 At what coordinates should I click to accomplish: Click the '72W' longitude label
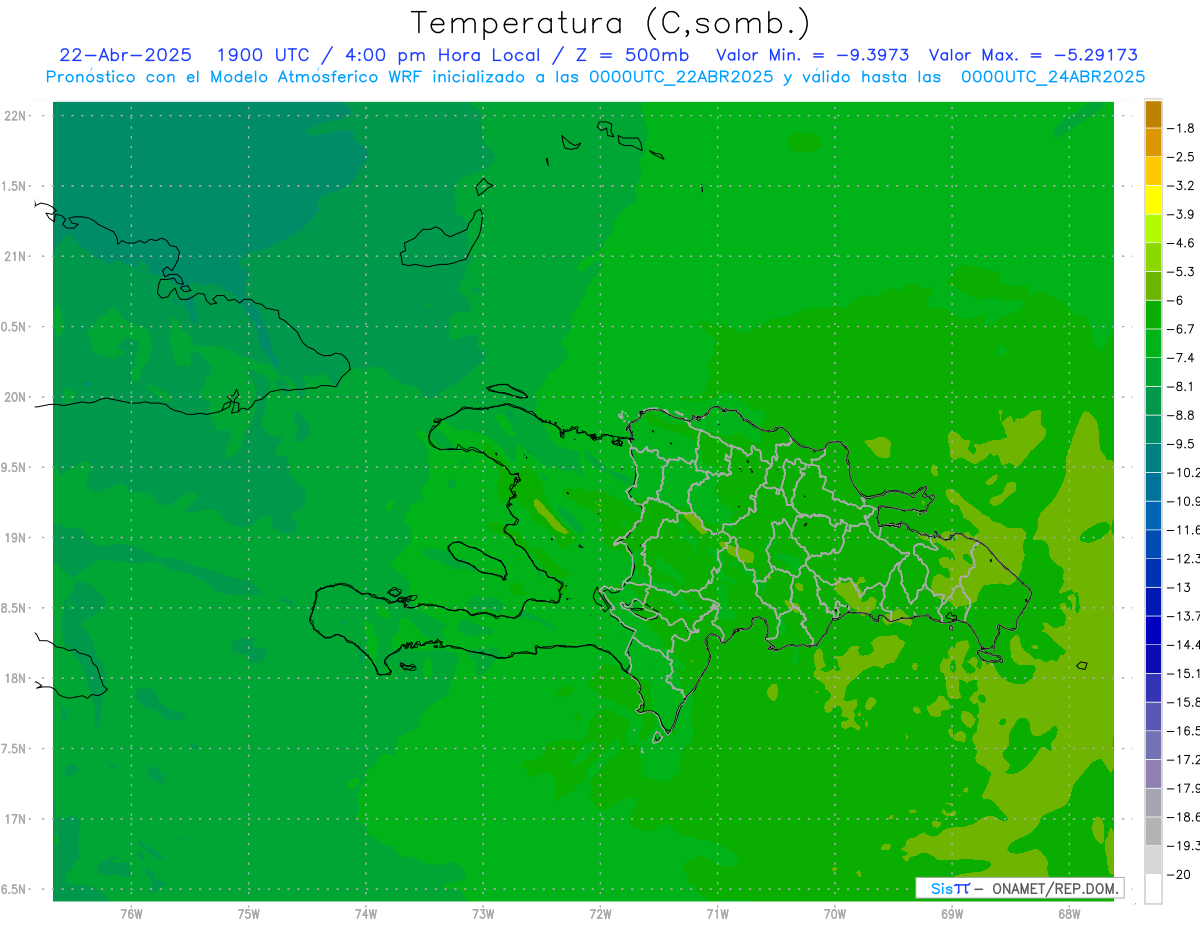tap(600, 913)
